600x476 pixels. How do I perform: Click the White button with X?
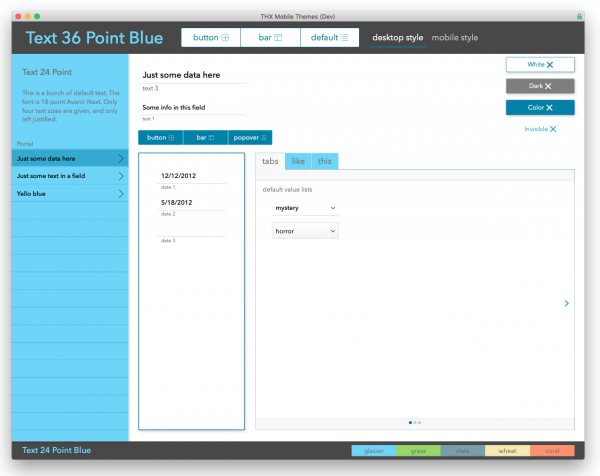(540, 65)
